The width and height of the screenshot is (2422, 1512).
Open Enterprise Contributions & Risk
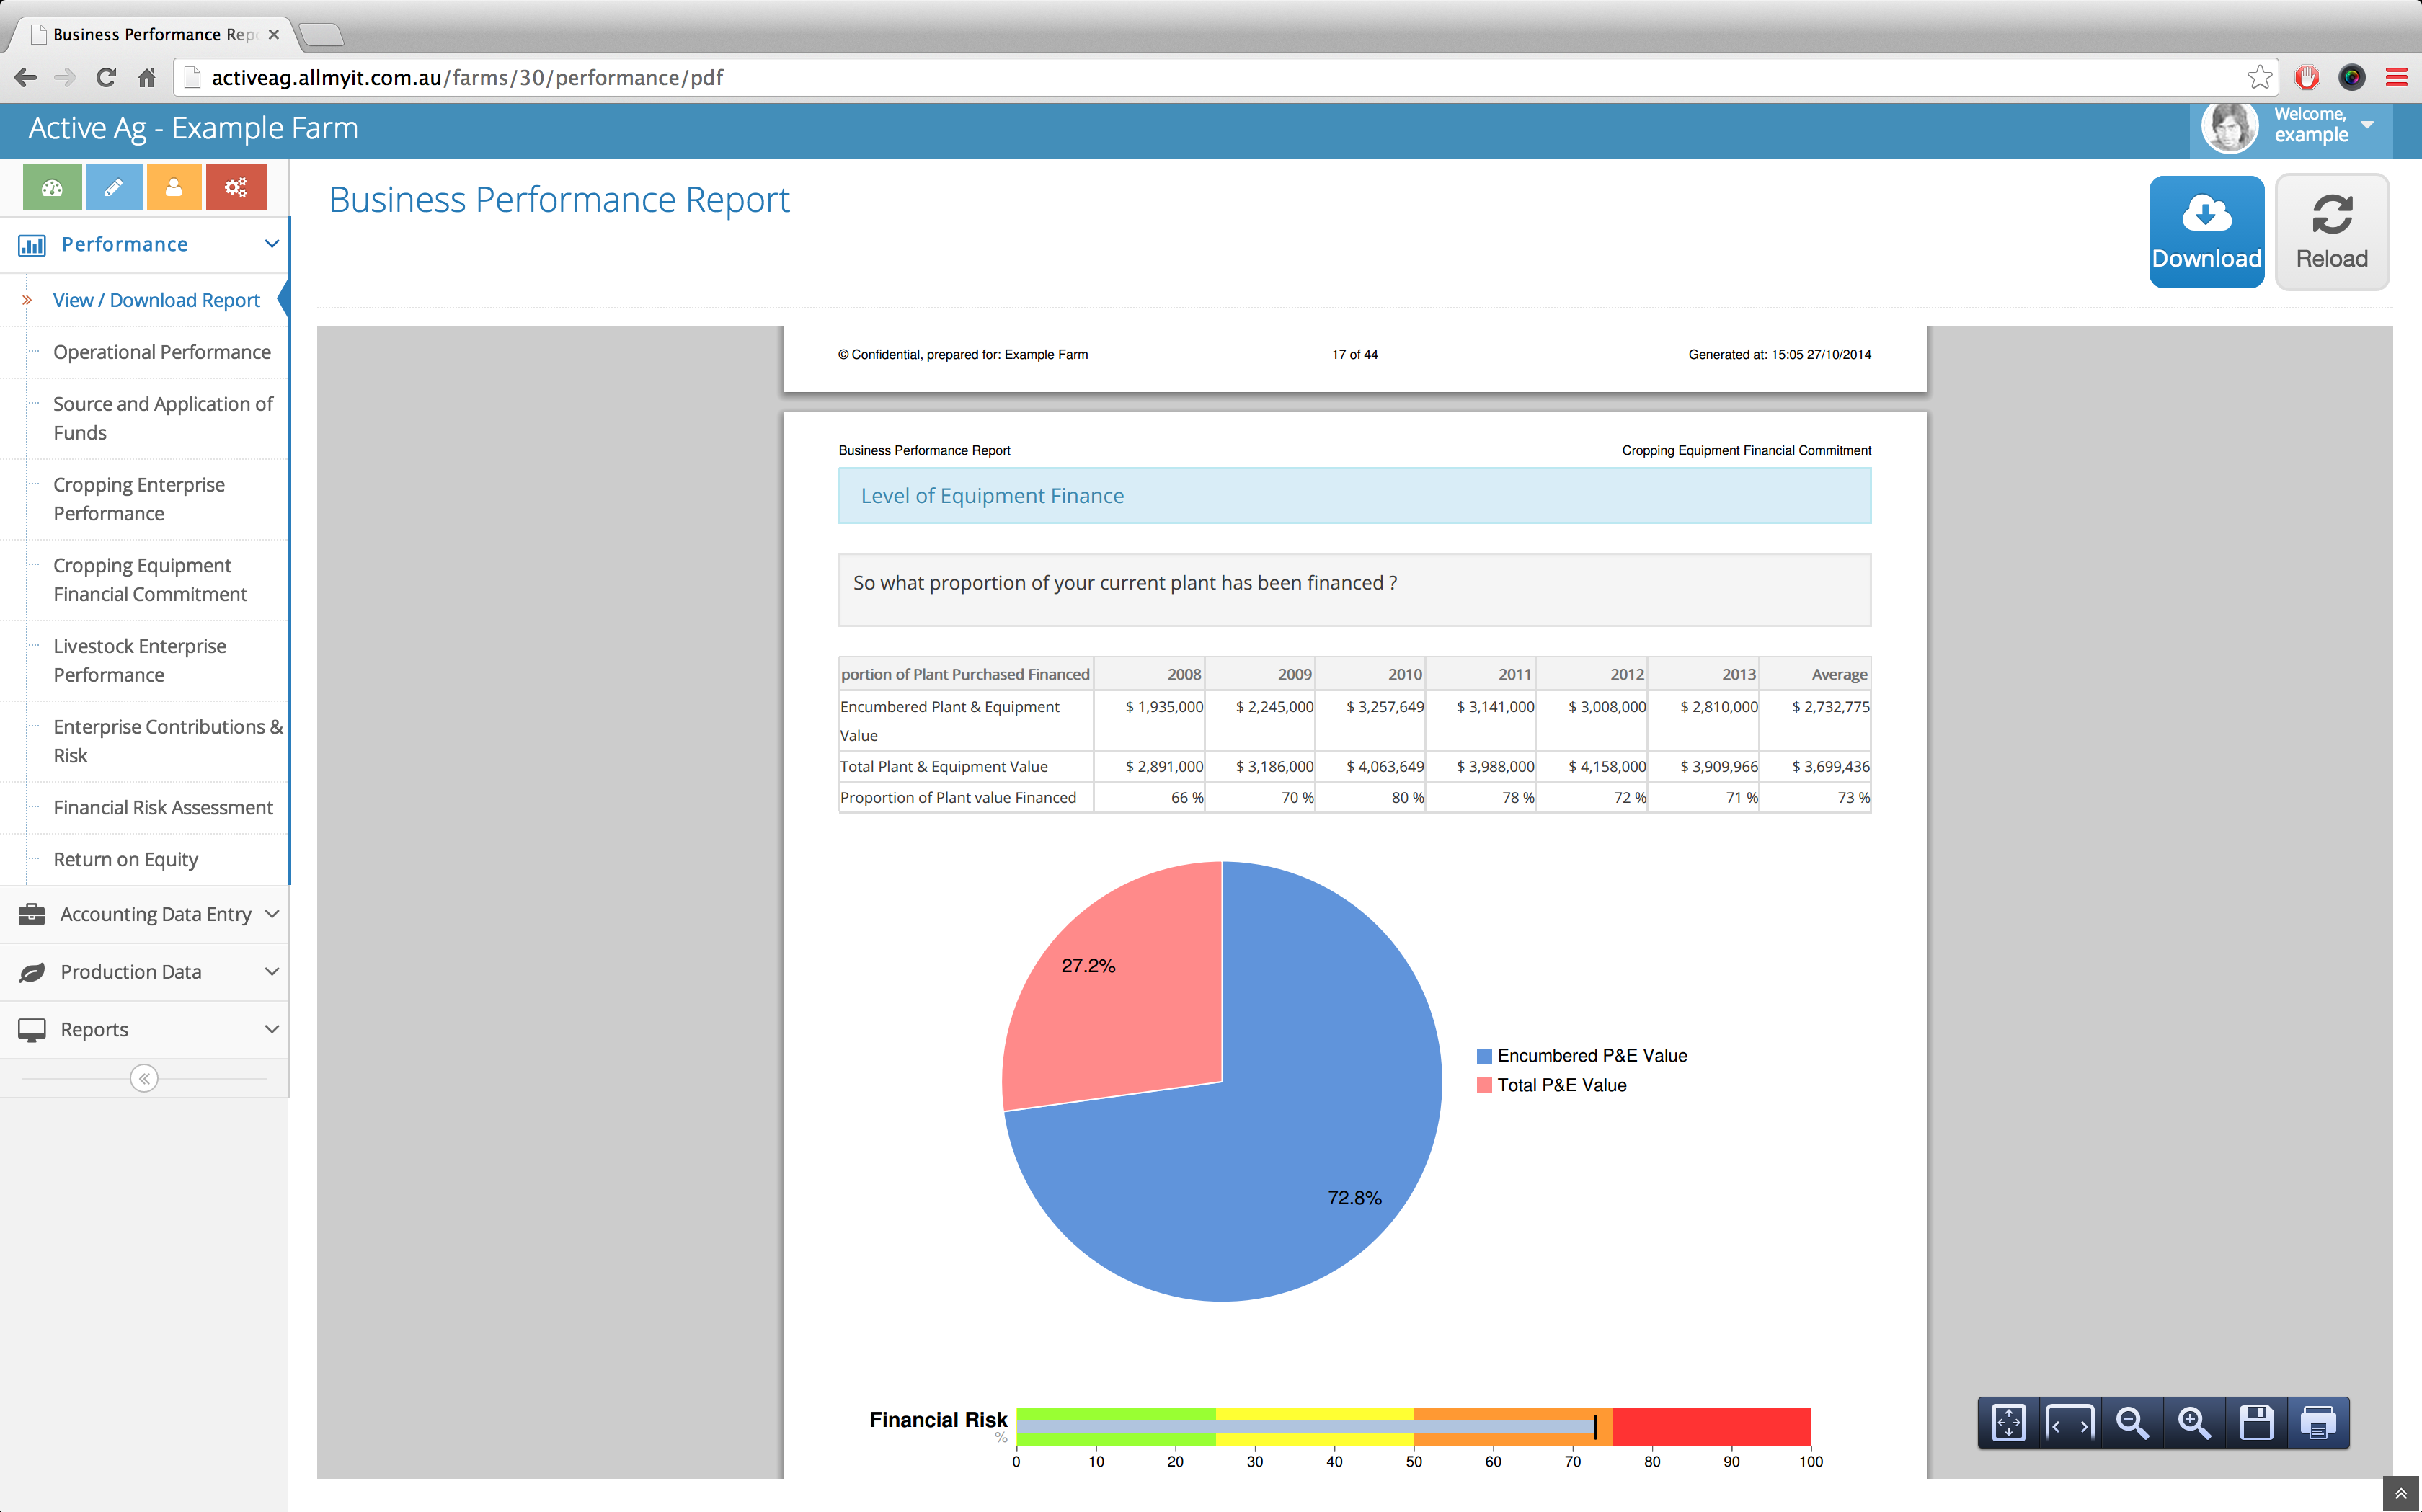[168, 741]
